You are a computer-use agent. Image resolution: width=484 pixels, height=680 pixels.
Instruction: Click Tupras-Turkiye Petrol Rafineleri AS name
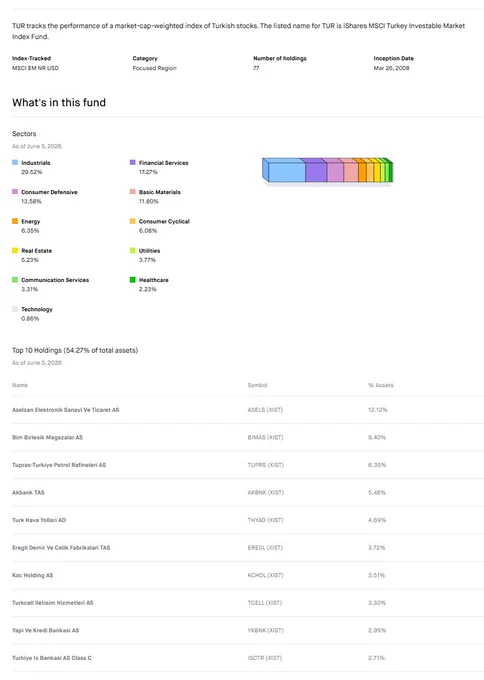(x=59, y=465)
